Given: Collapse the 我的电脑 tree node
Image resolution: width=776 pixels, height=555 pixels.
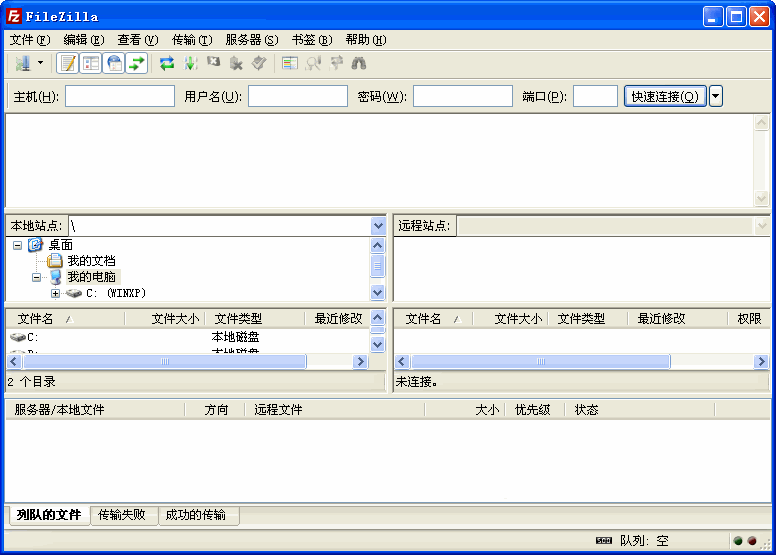Looking at the screenshot, I should click(37, 277).
